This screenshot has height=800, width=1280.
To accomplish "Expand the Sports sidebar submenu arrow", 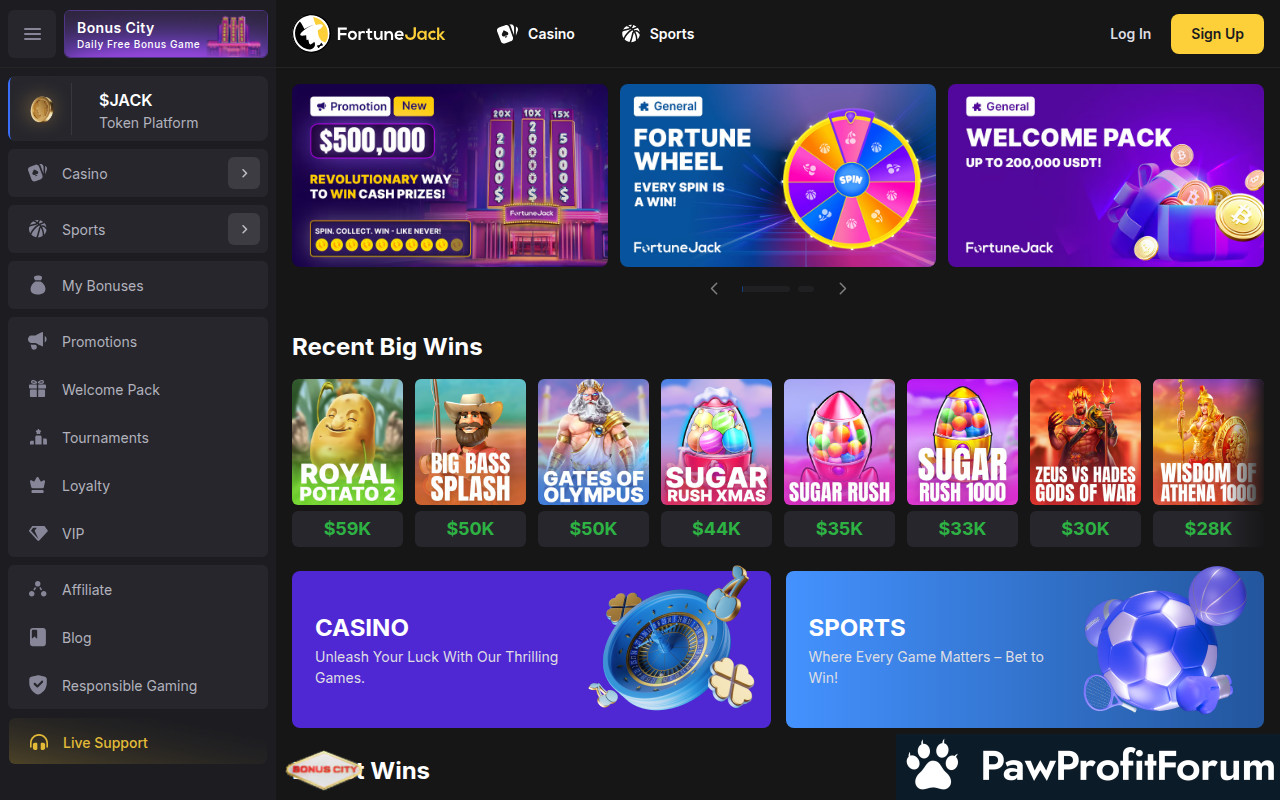I will pyautogui.click(x=244, y=230).
